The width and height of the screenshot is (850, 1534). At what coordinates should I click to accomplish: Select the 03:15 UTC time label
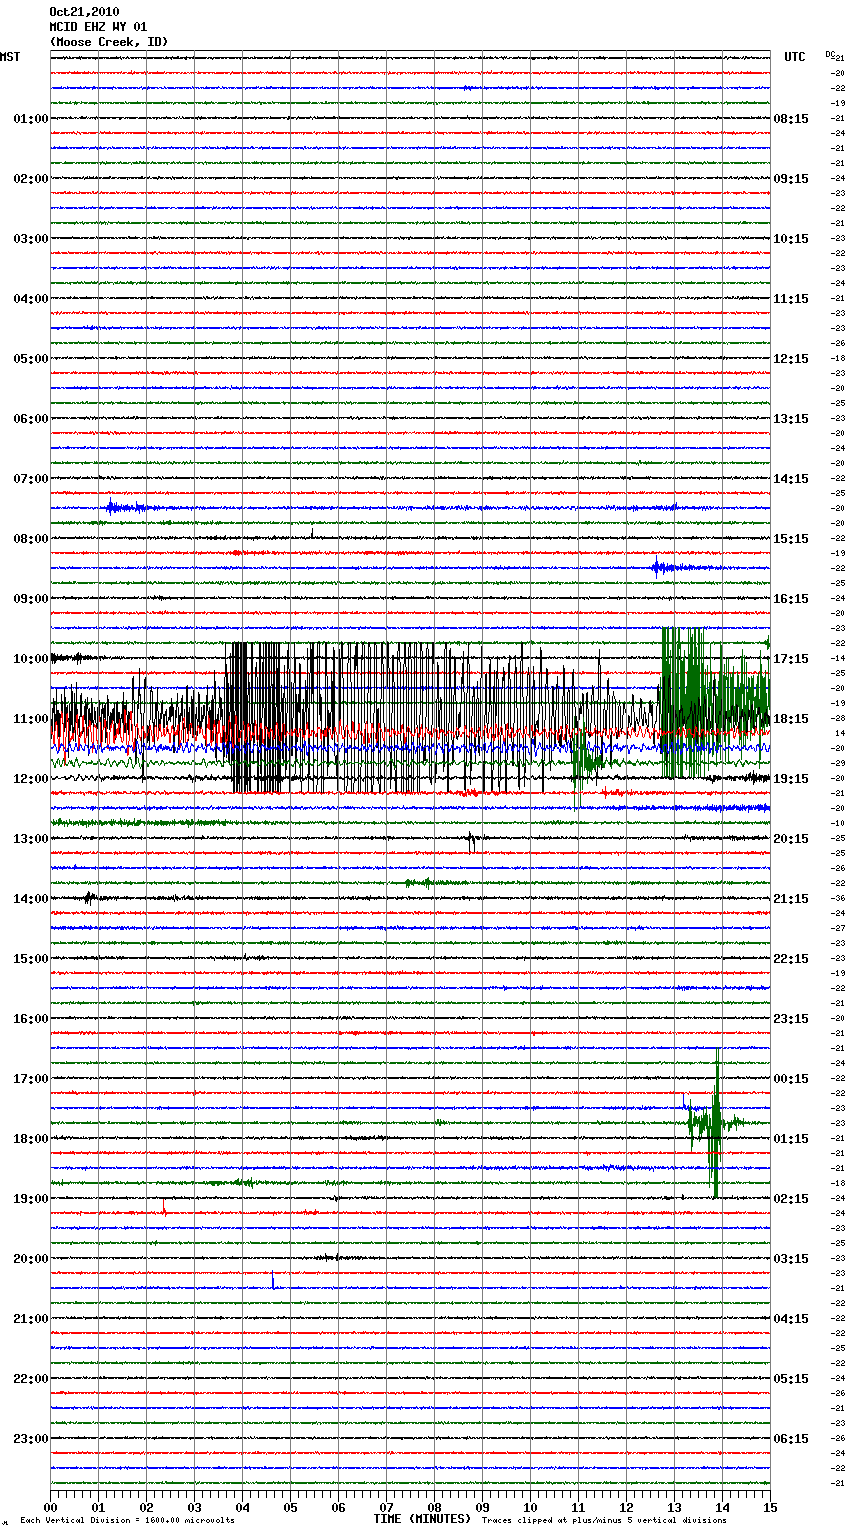point(791,1259)
